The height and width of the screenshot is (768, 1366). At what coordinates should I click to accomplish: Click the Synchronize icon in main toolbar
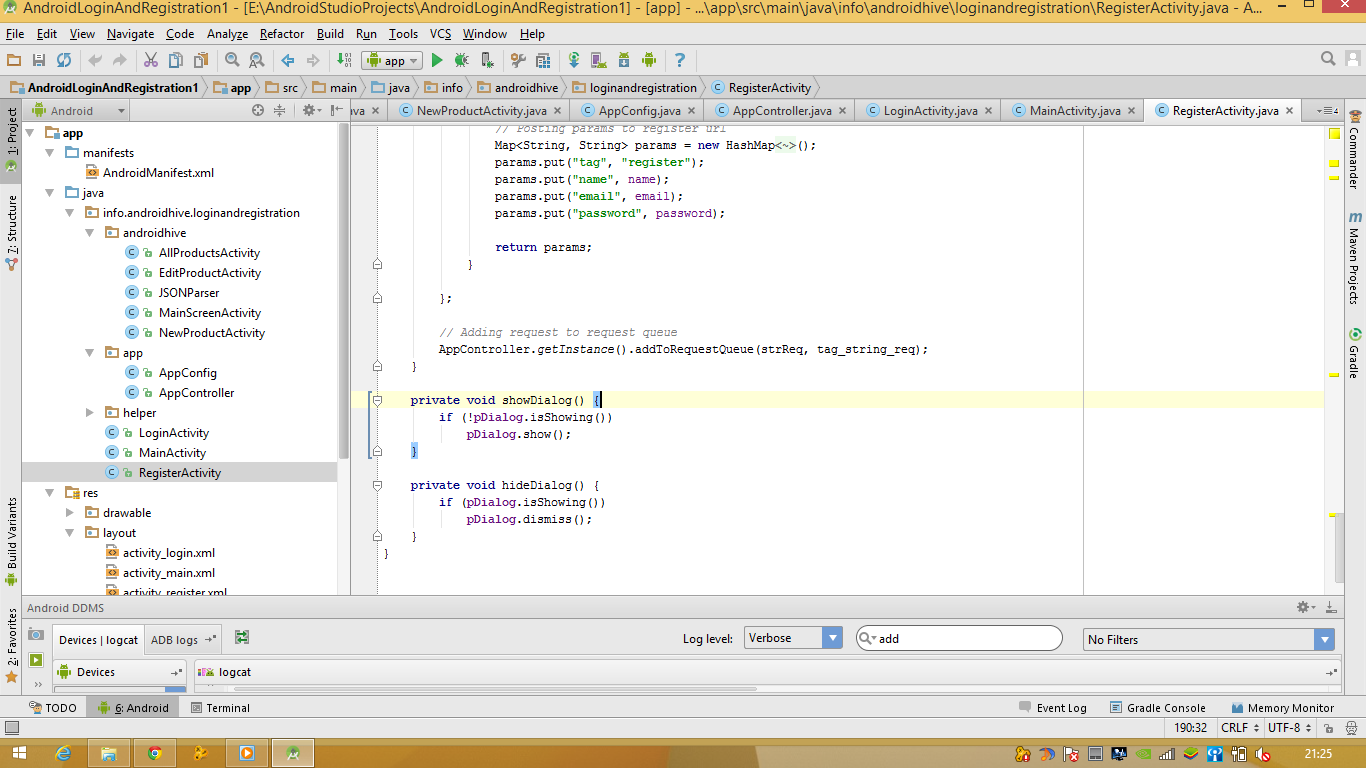point(64,61)
